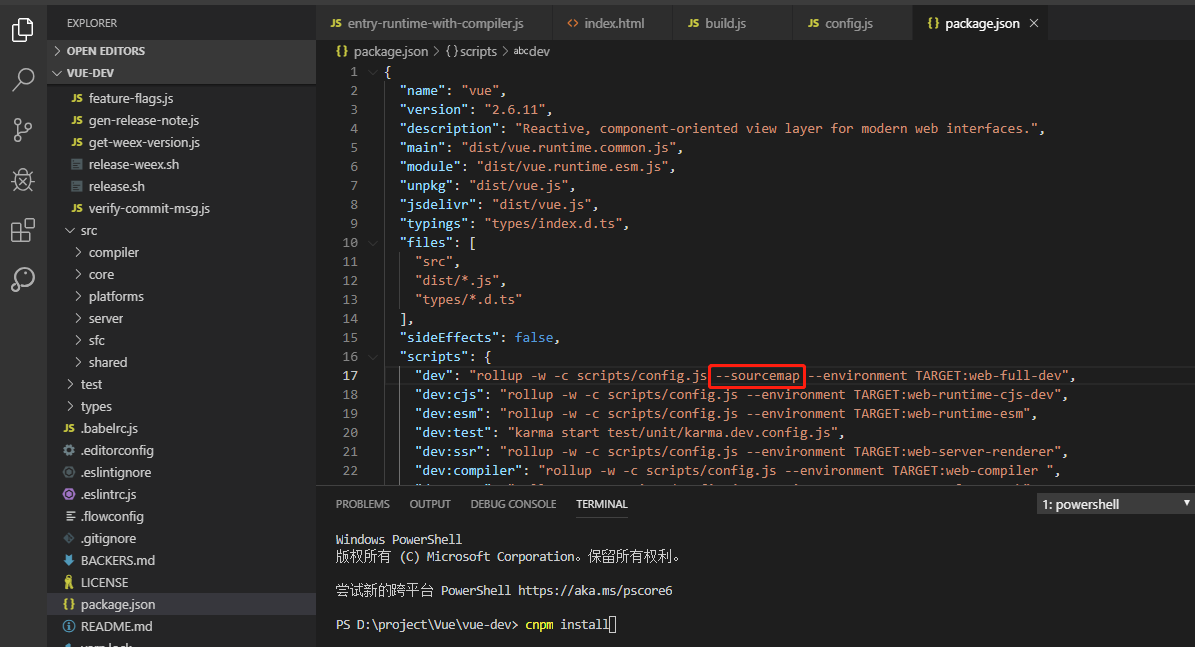1195x647 pixels.
Task: Select the package.json editor tab
Action: click(980, 24)
